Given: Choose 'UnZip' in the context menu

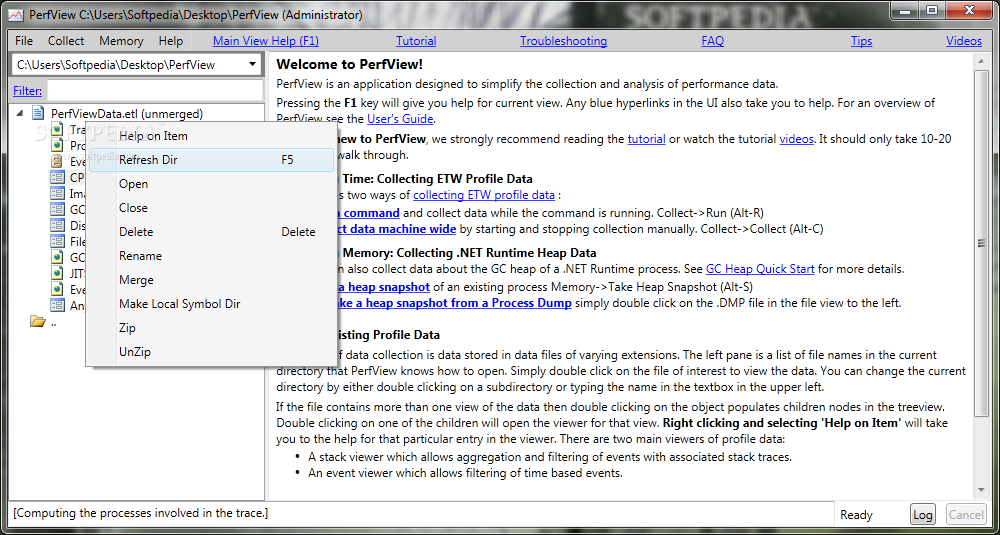Looking at the screenshot, I should click(211, 352).
